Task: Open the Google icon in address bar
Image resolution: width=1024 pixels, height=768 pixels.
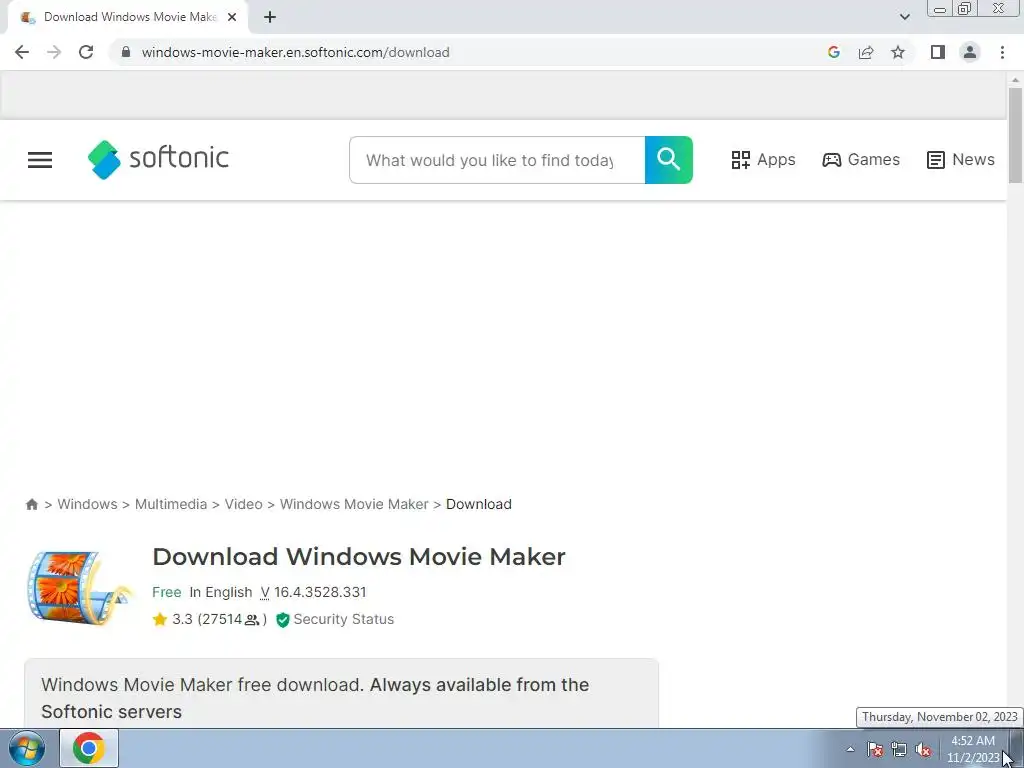Action: point(833,52)
